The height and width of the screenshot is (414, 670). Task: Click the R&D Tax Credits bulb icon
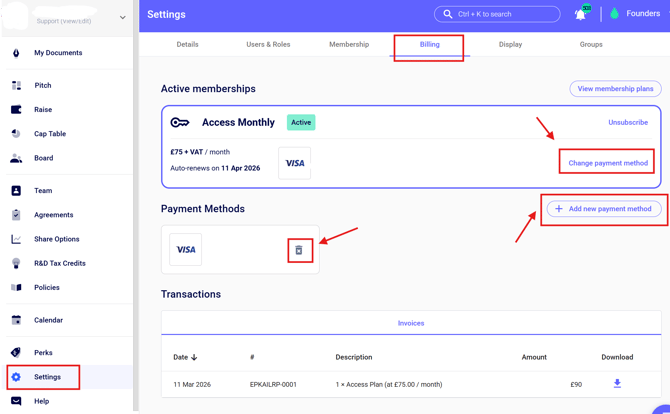16,263
